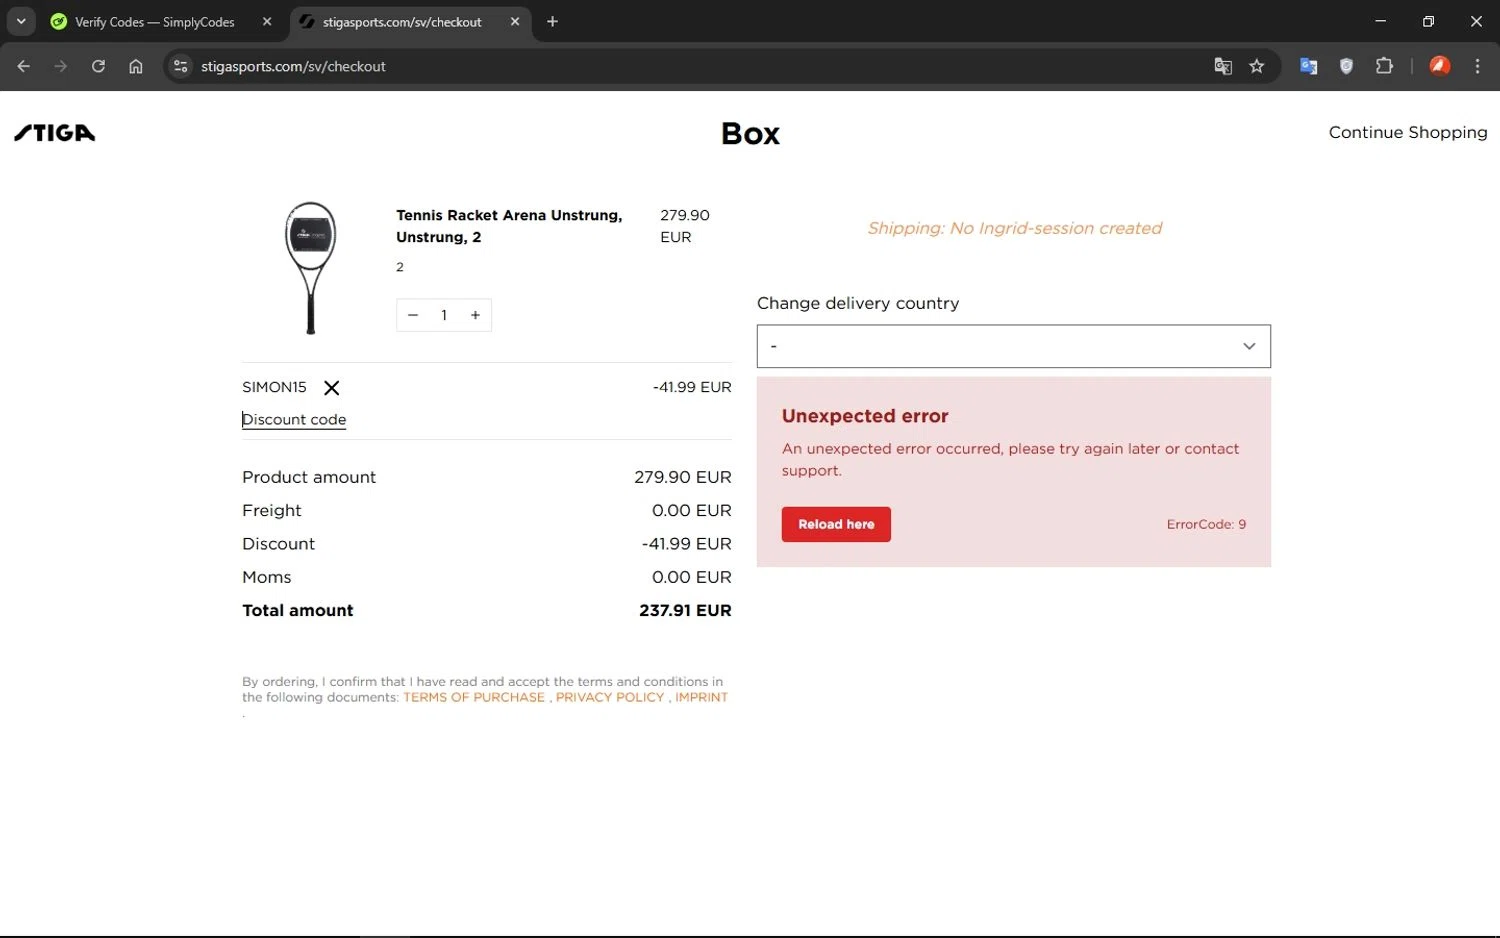Click the translate page icon in address bar
Screen dimensions: 1500x938
1222,66
